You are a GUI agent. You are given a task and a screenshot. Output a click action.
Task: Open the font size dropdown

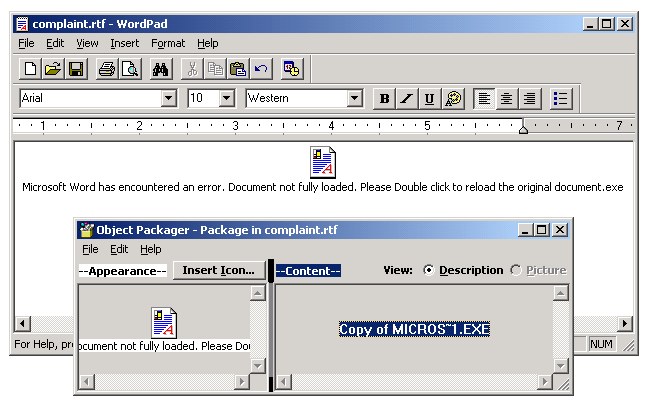click(226, 98)
